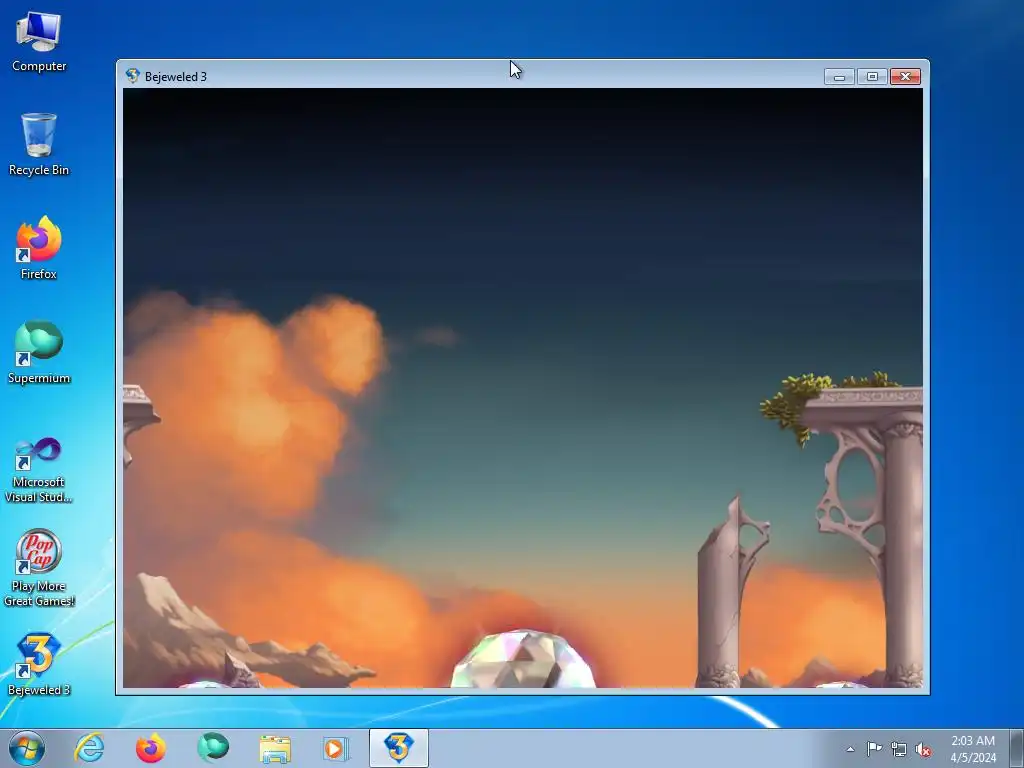Open the Action Center flag icon
Screen dimensions: 1024x768
point(874,749)
